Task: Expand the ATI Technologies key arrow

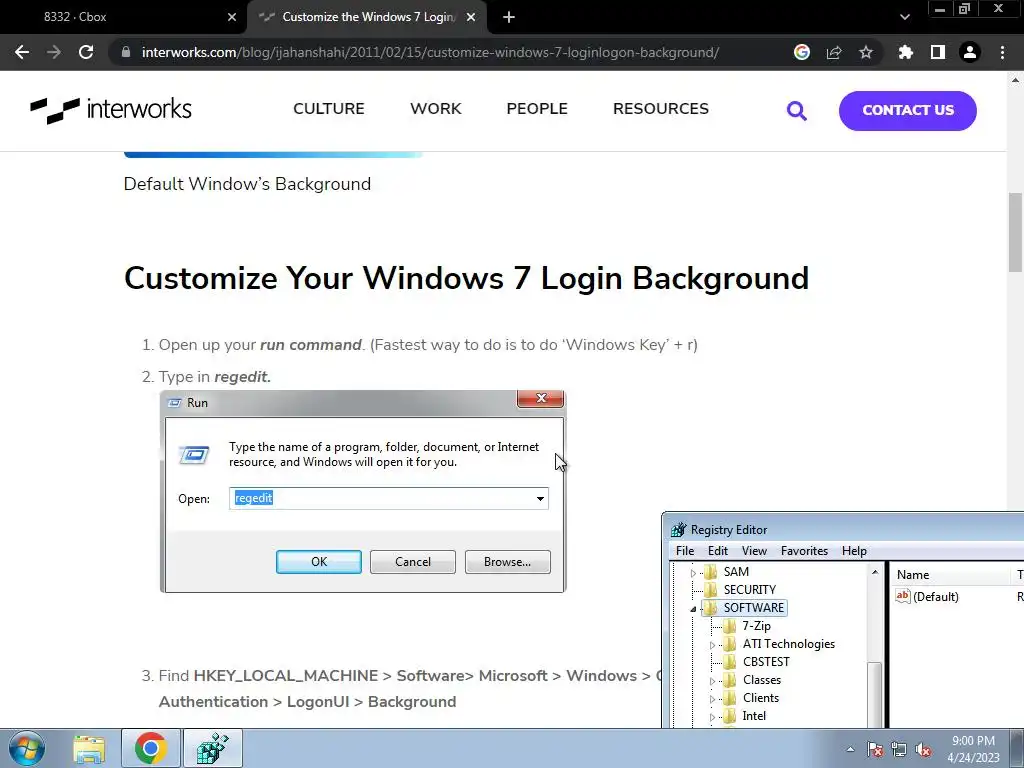Action: 712,645
